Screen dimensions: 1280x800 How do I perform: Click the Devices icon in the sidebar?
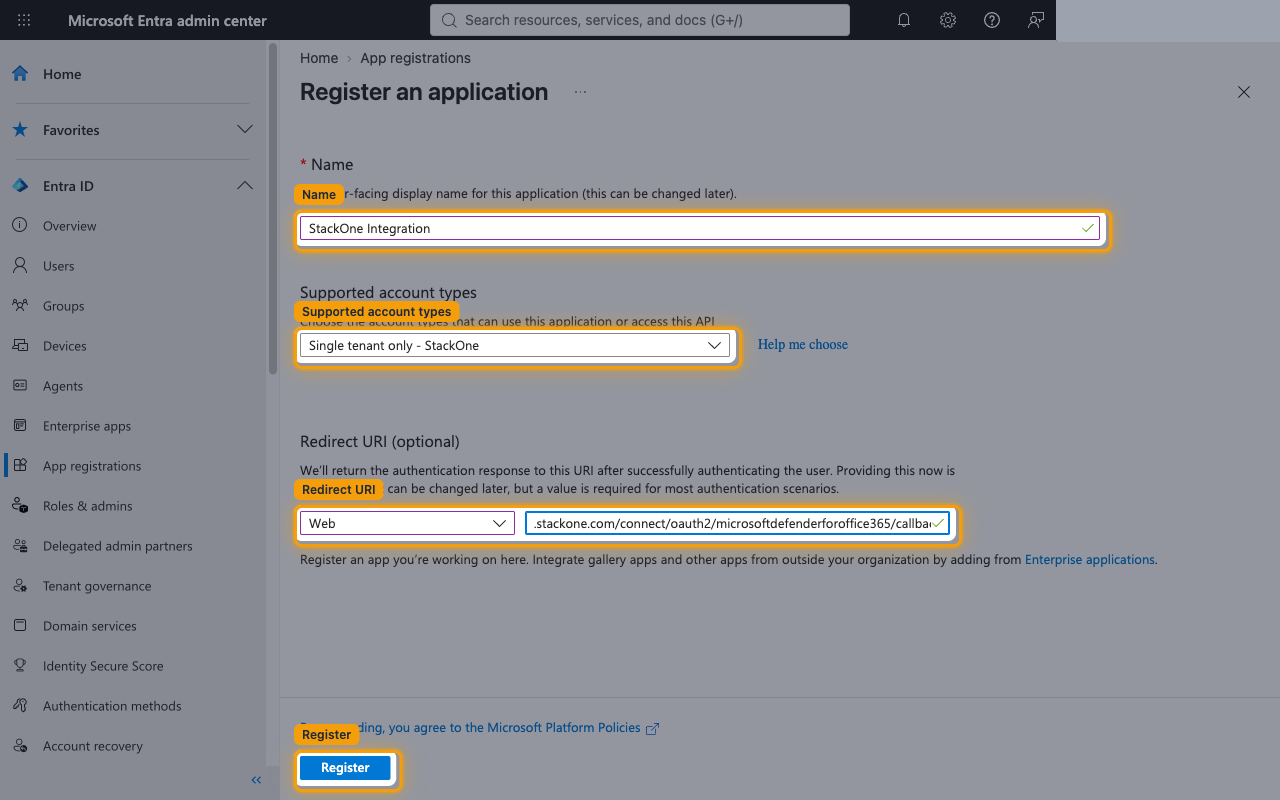point(20,346)
